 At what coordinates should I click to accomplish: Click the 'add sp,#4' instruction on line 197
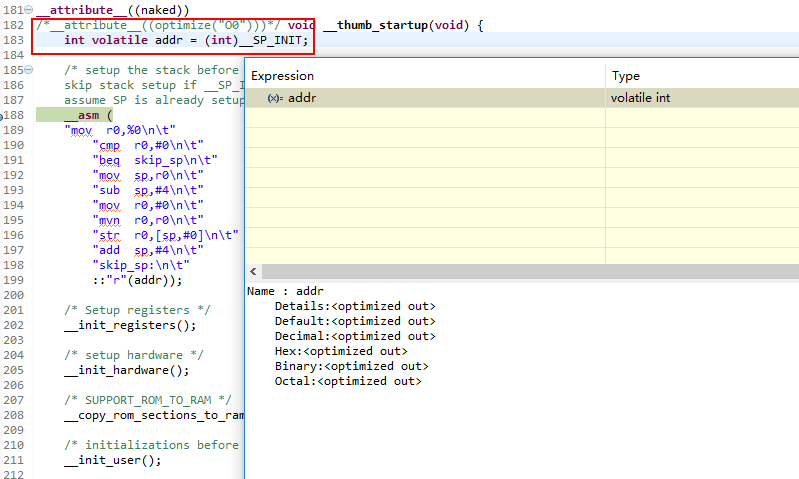click(148, 250)
